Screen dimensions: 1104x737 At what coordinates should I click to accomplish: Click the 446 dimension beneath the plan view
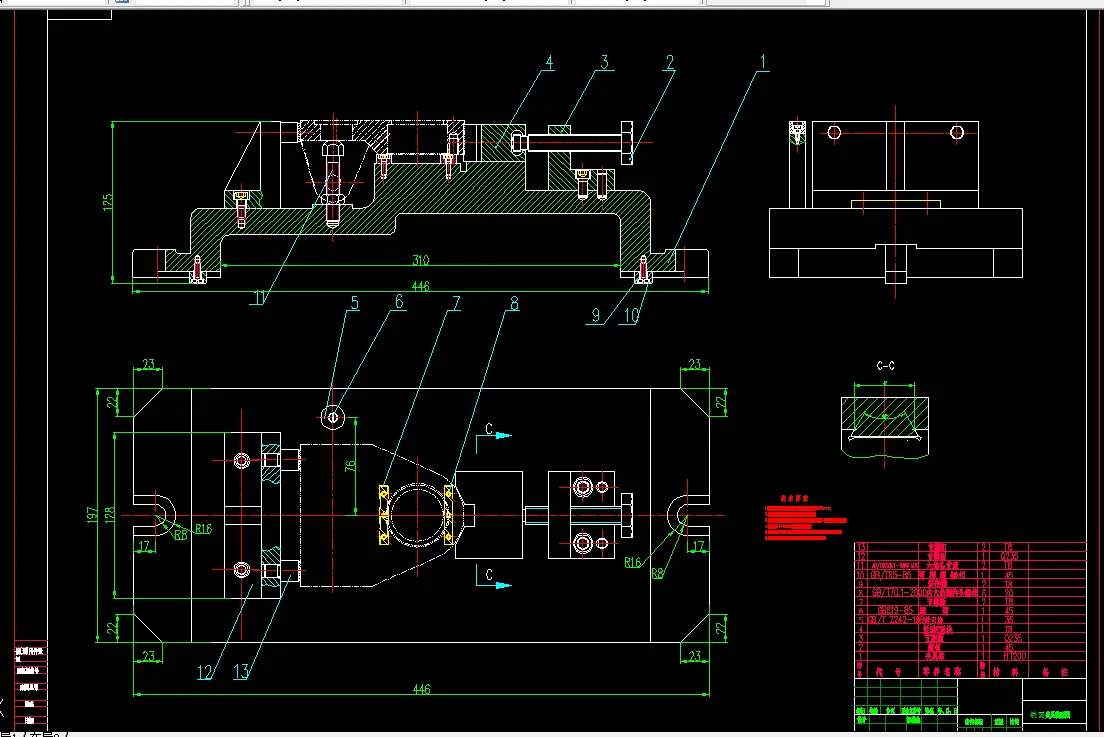click(421, 688)
